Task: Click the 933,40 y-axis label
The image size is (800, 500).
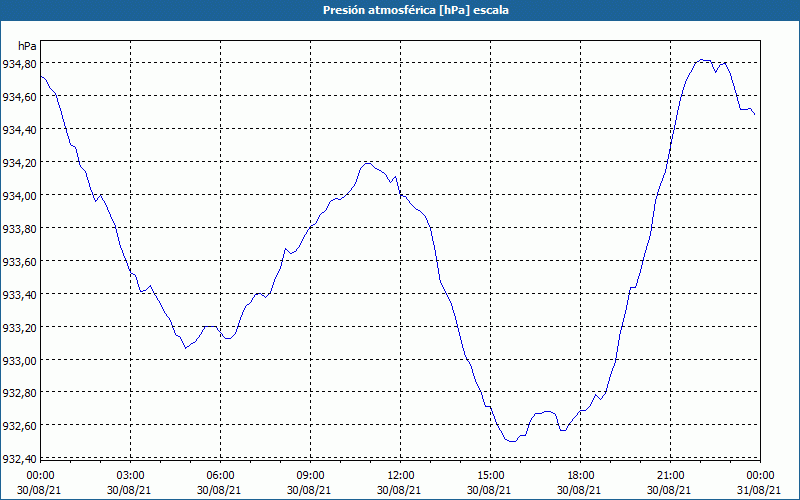Action: [x=19, y=294]
